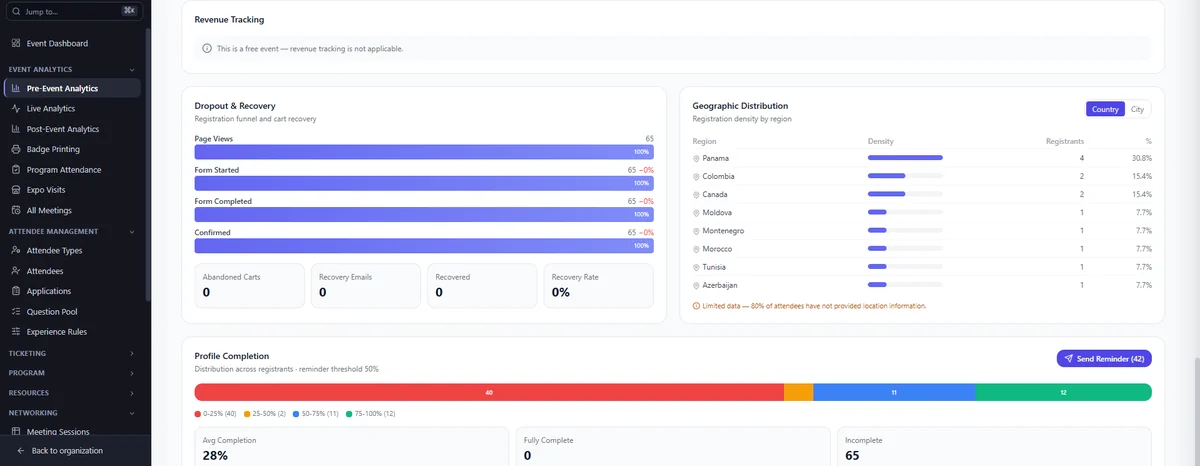Click the back arrow icon next to Back to organization
1200x466 pixels.
click(21, 451)
